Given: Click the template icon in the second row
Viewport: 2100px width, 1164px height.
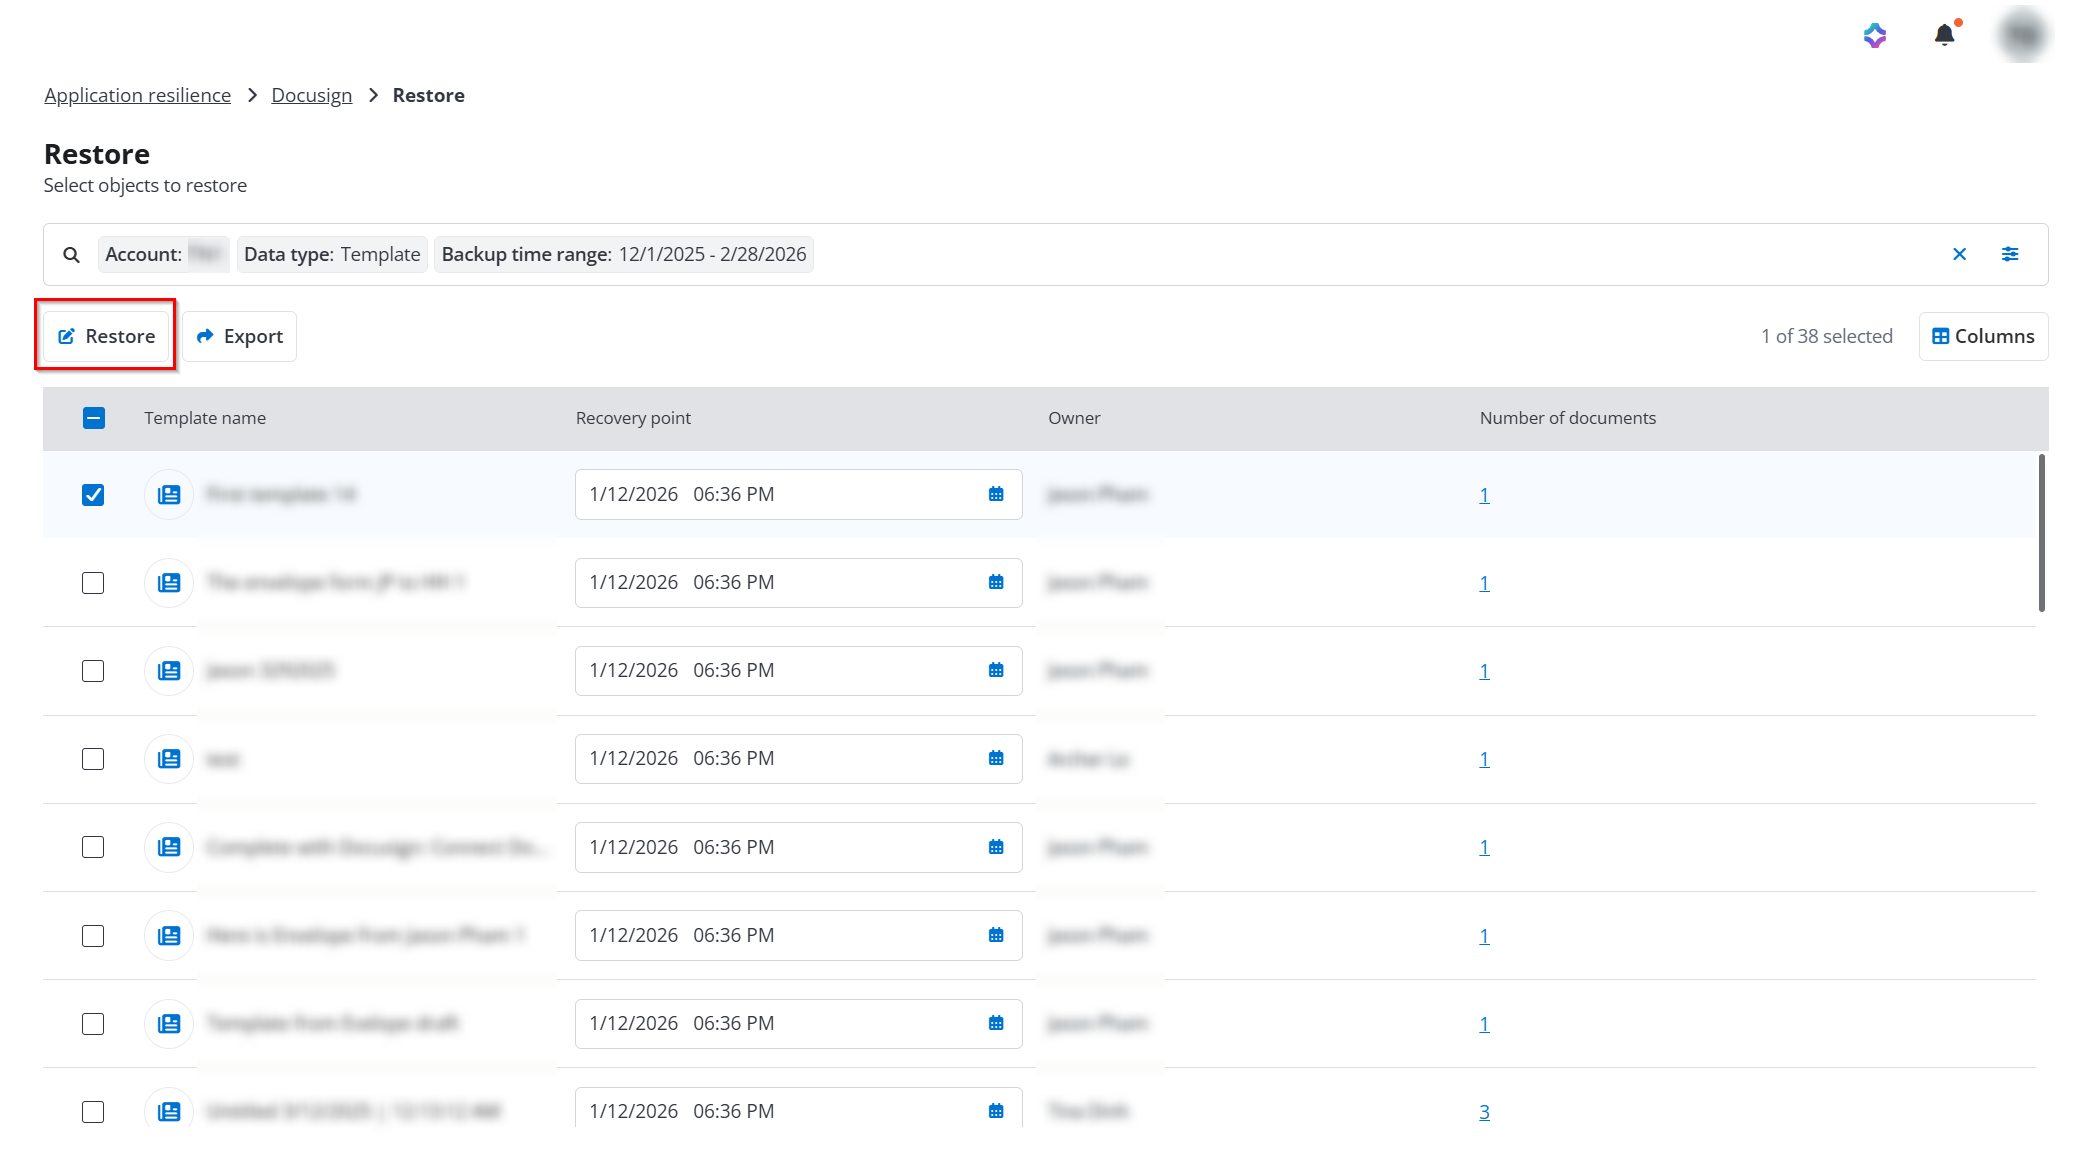Looking at the screenshot, I should [x=169, y=582].
